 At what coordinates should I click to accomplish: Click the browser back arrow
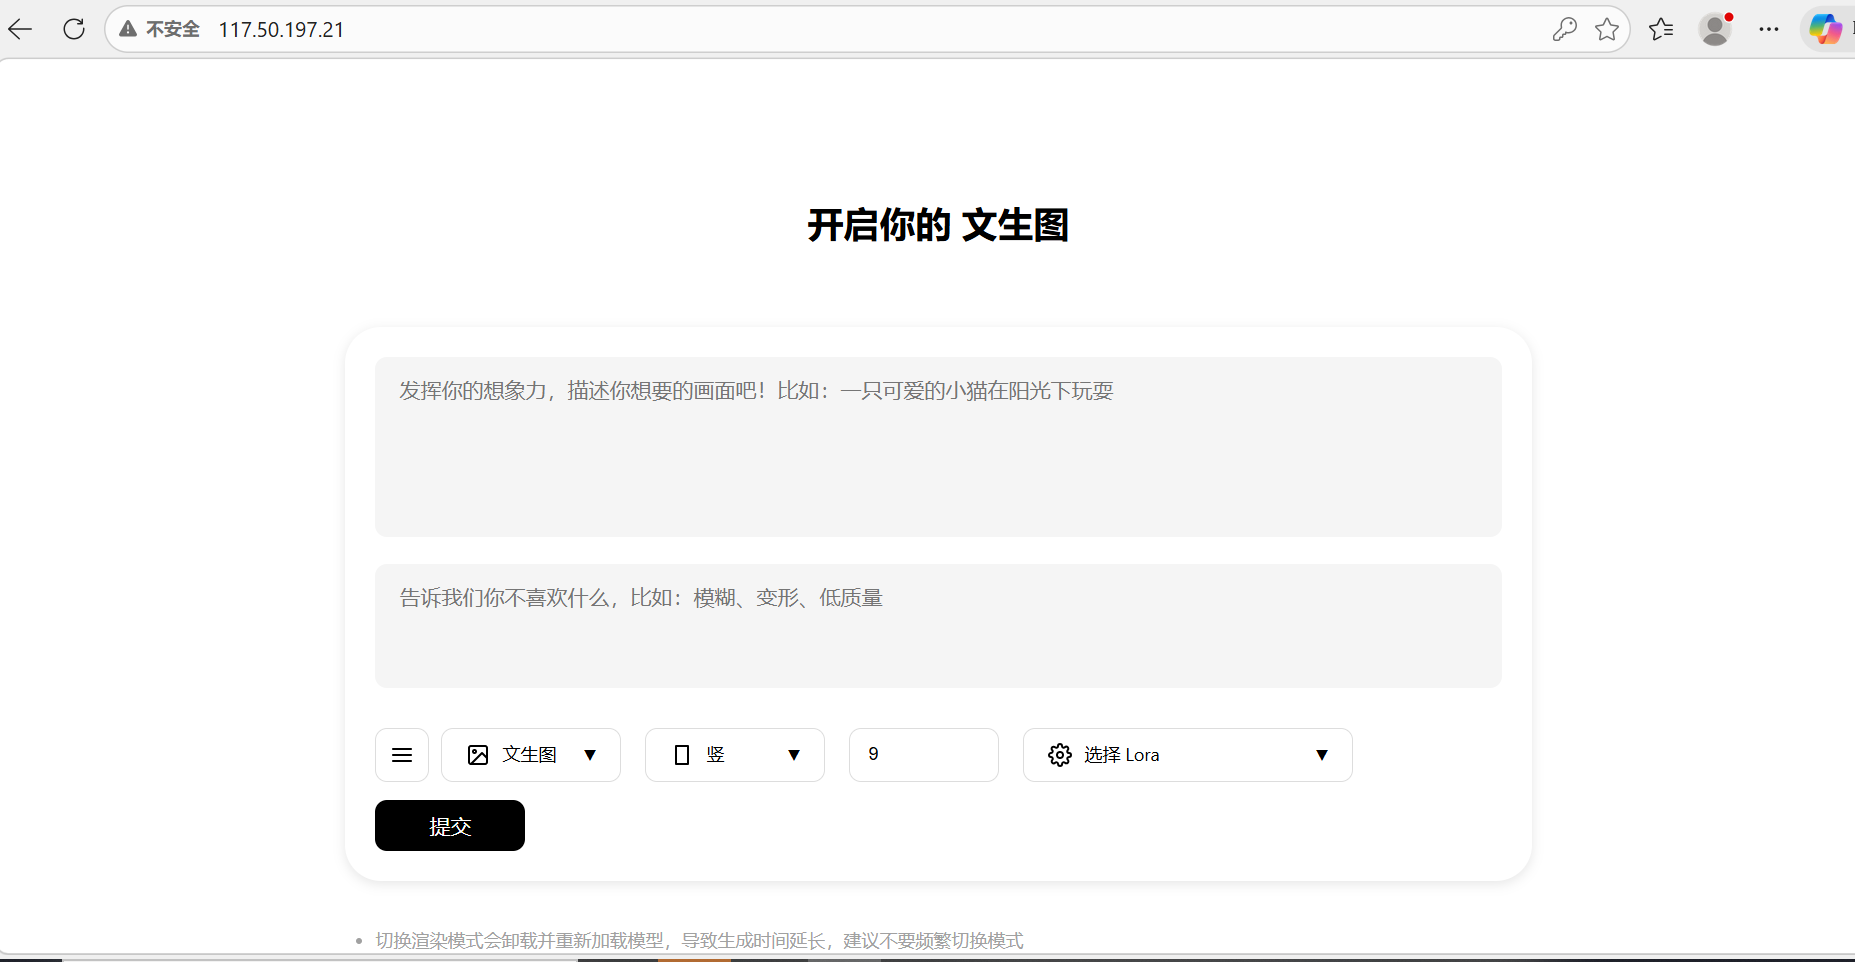pos(20,29)
